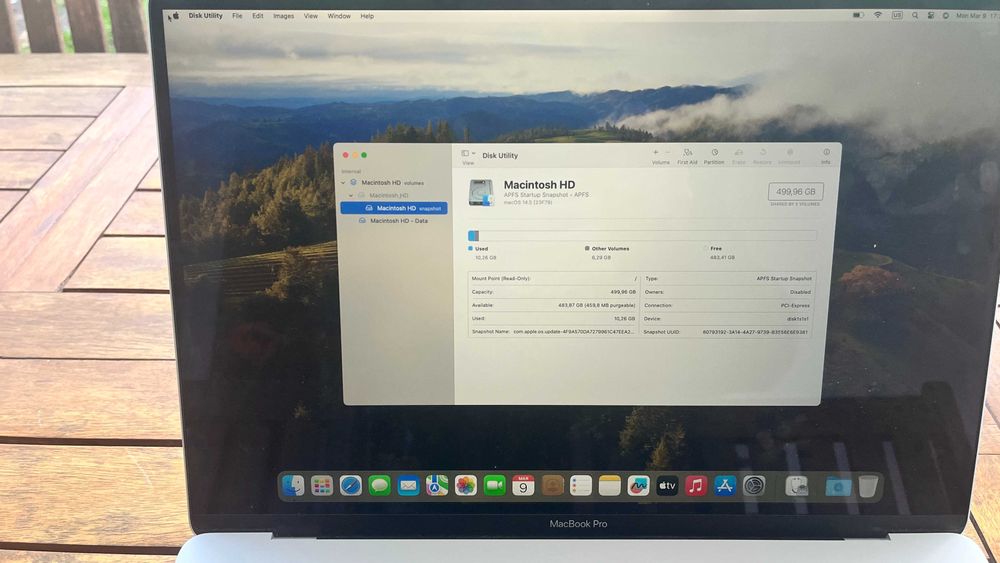
Task: Click the 499,96 GB capacity box
Action: [795, 191]
